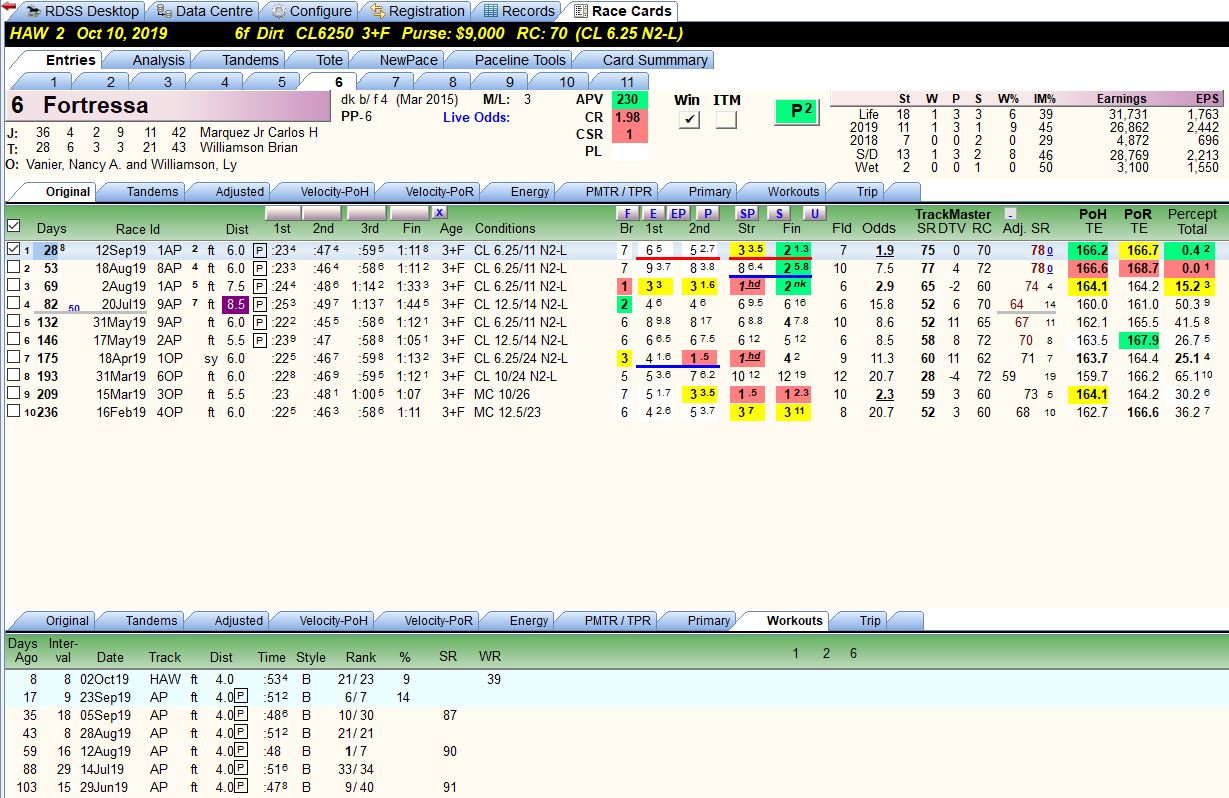1229x798 pixels.
Task: Open the Configure gear tab
Action: click(311, 11)
